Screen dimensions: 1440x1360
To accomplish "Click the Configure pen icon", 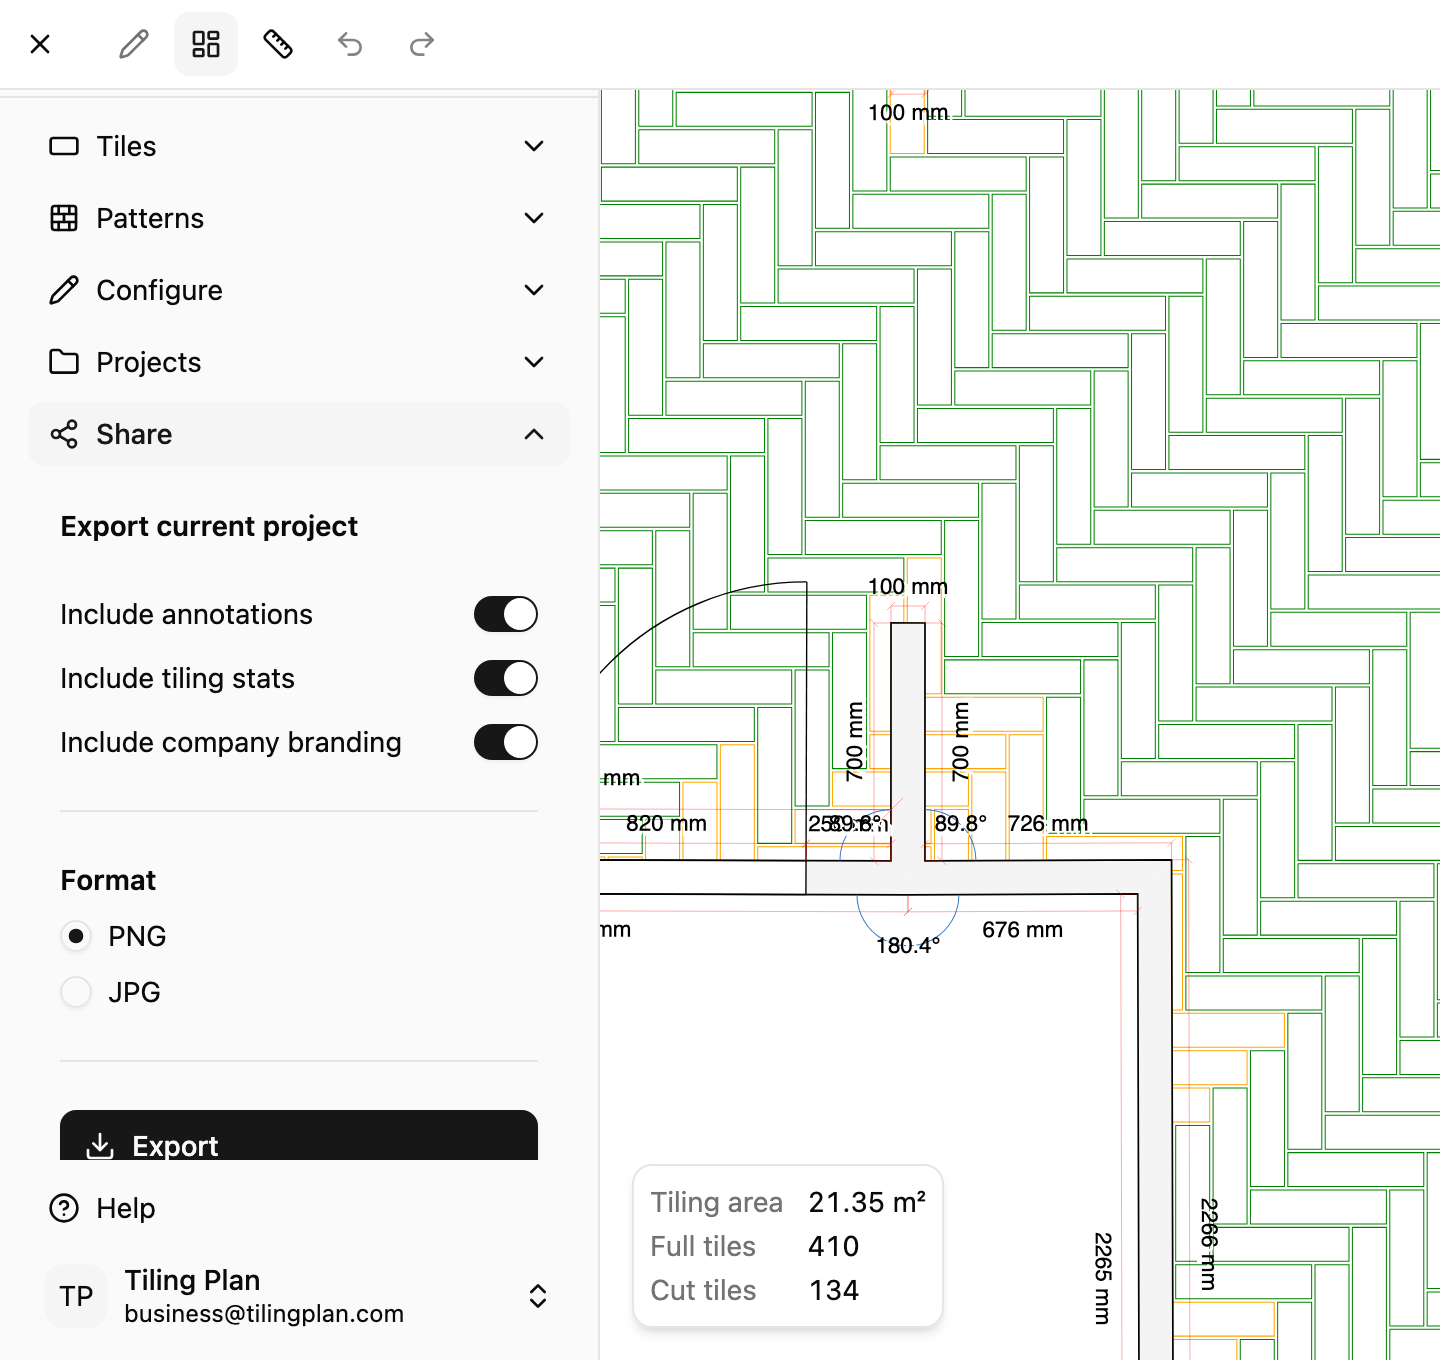I will (64, 290).
